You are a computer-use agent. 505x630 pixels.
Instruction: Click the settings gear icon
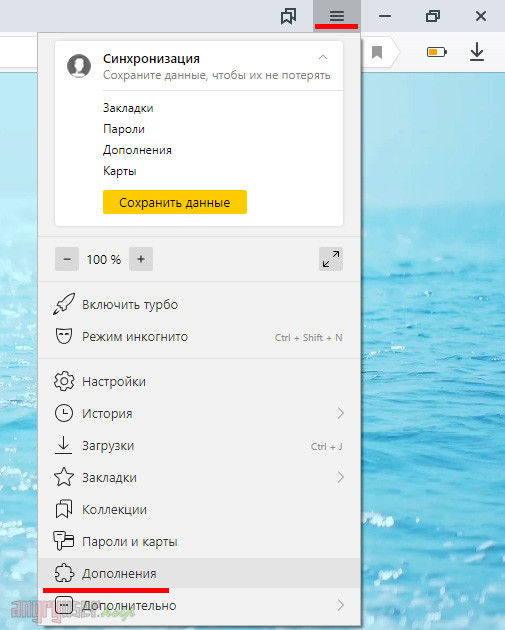pos(64,381)
